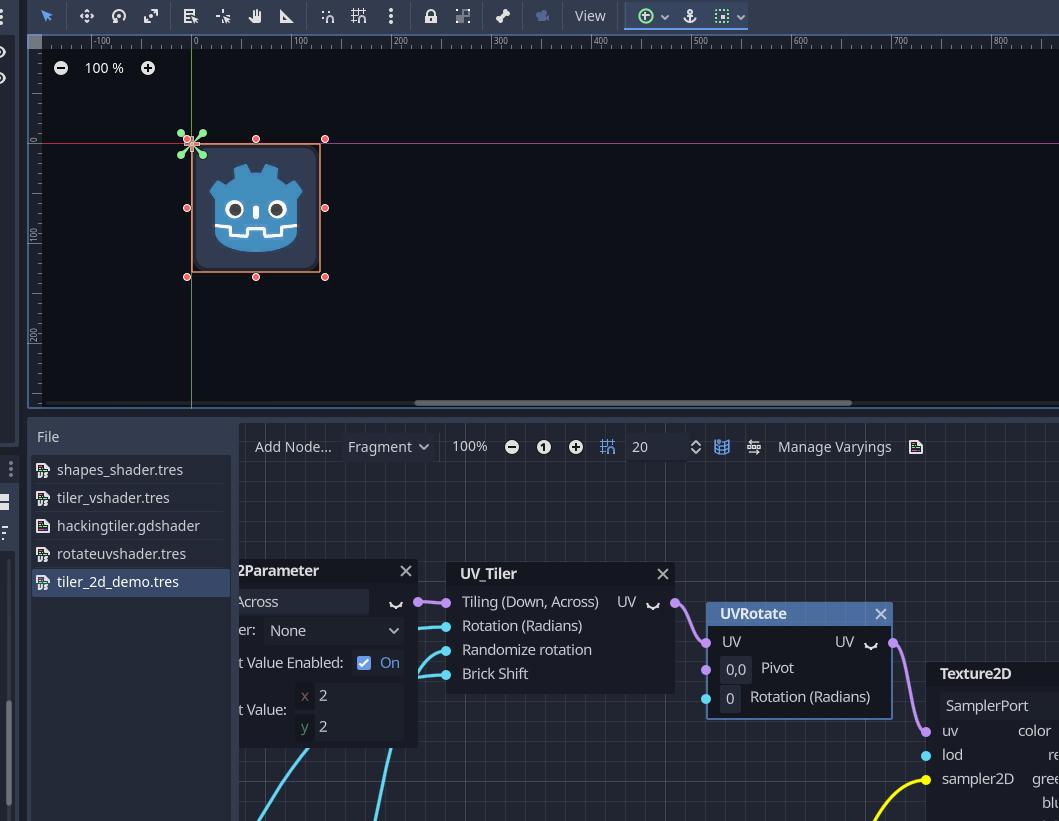Expand the dropdown beside the insert key icon
This screenshot has width=1059, height=821.
point(665,17)
